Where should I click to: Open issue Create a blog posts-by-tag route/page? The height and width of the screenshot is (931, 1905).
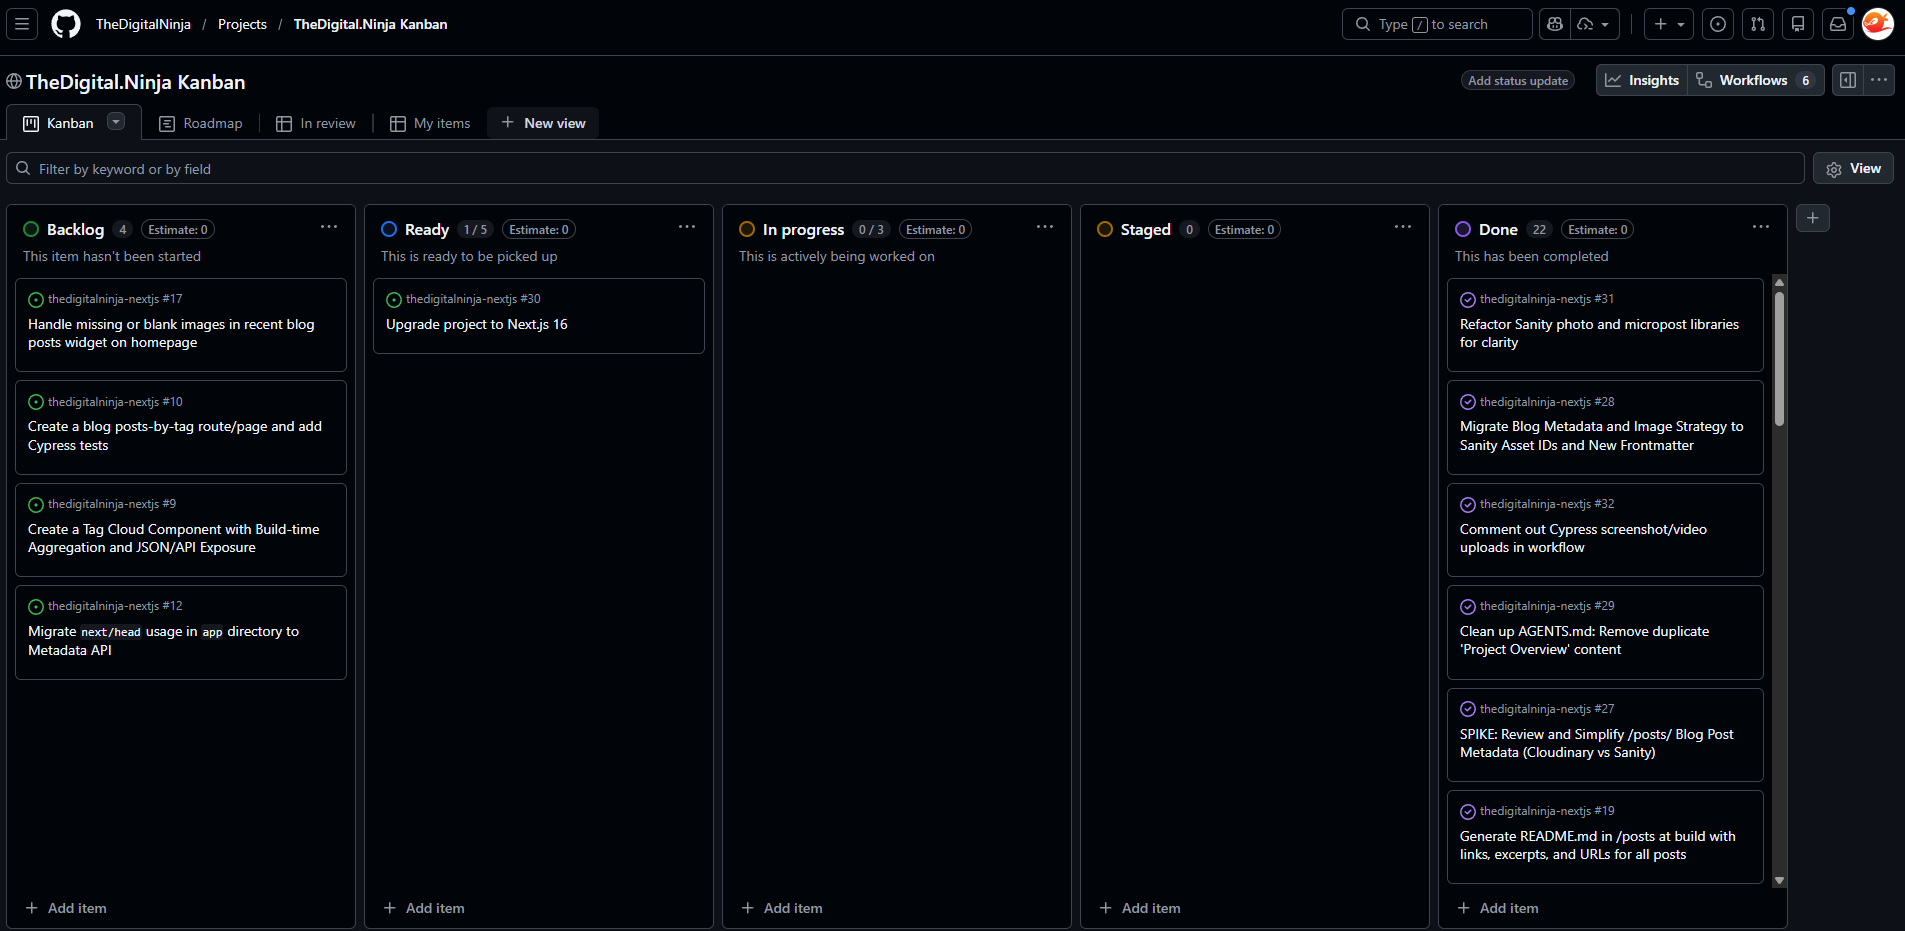(x=175, y=436)
